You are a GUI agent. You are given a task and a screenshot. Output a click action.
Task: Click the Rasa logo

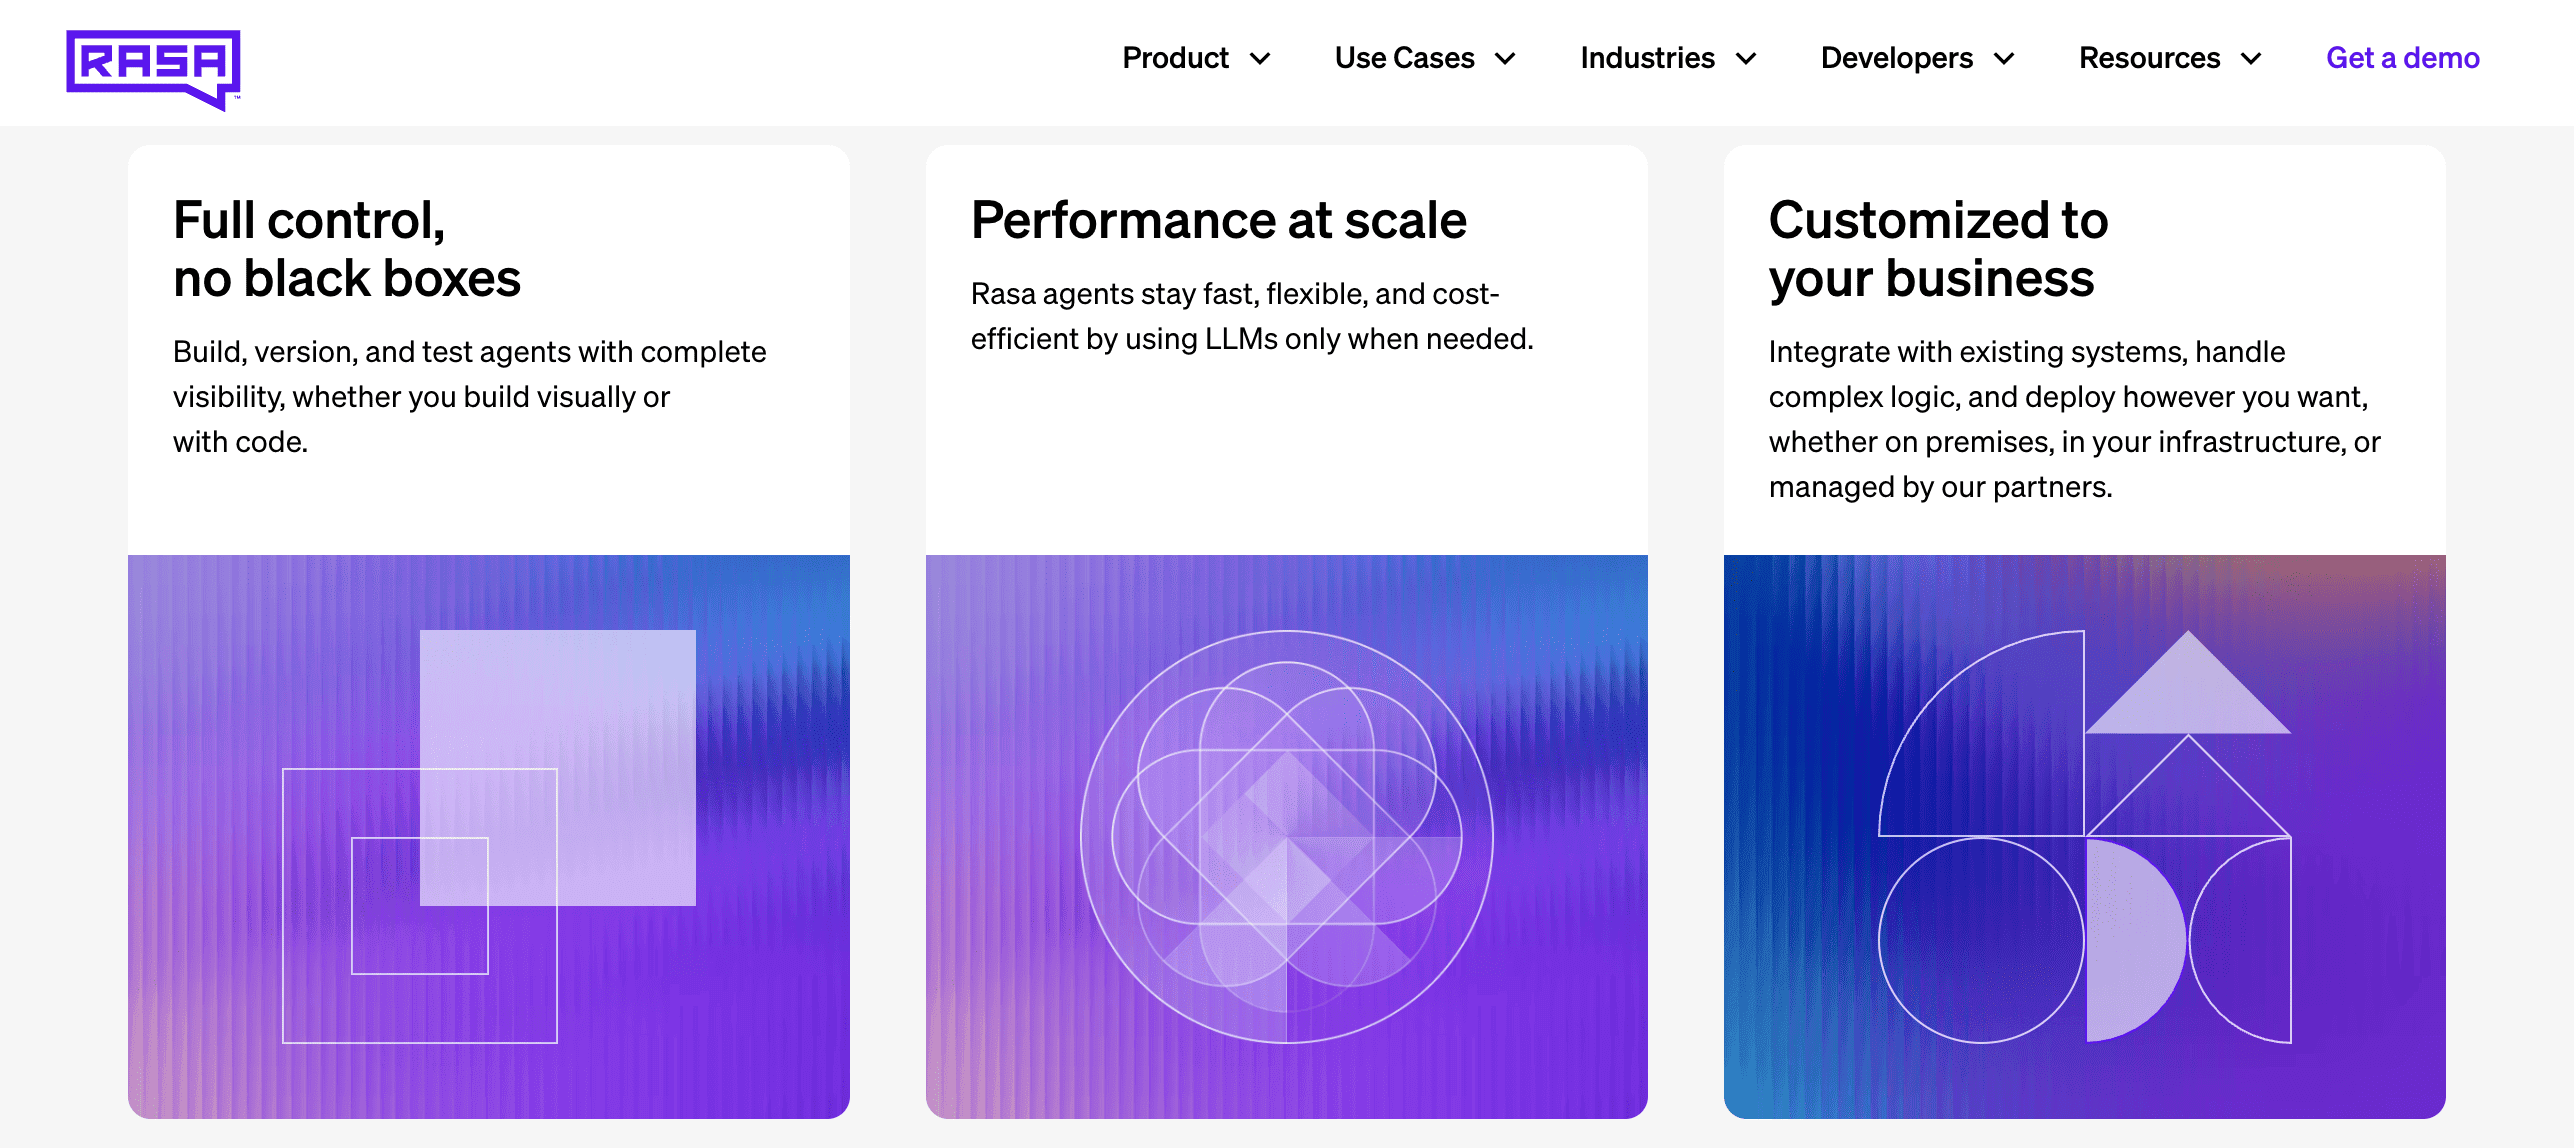[x=154, y=62]
